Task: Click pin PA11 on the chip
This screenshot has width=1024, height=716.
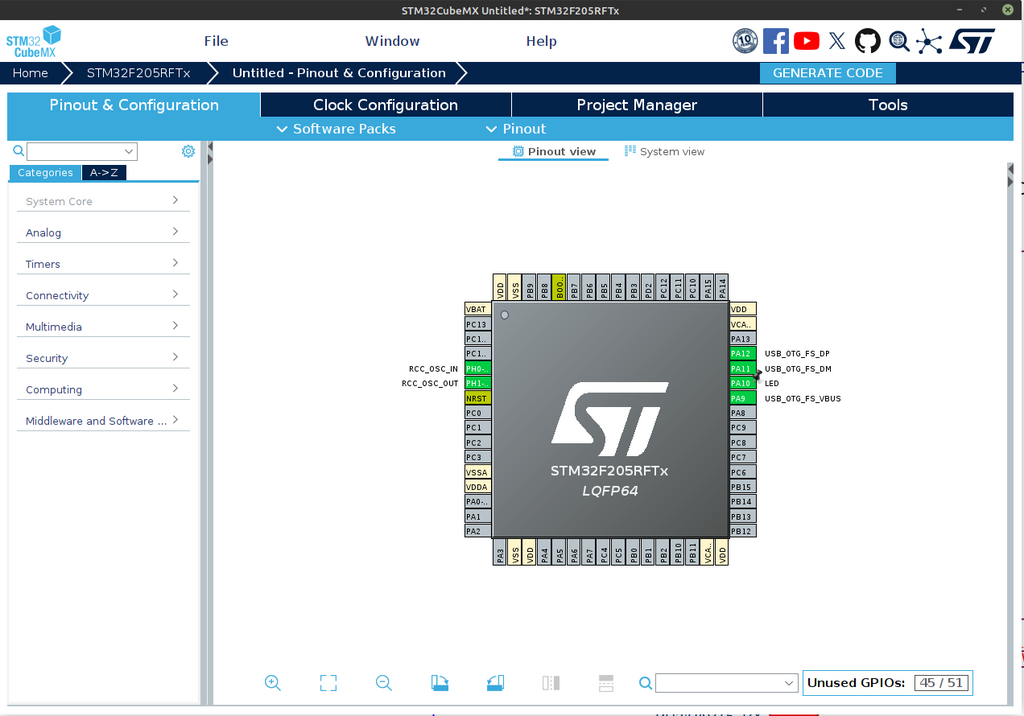Action: coord(743,368)
